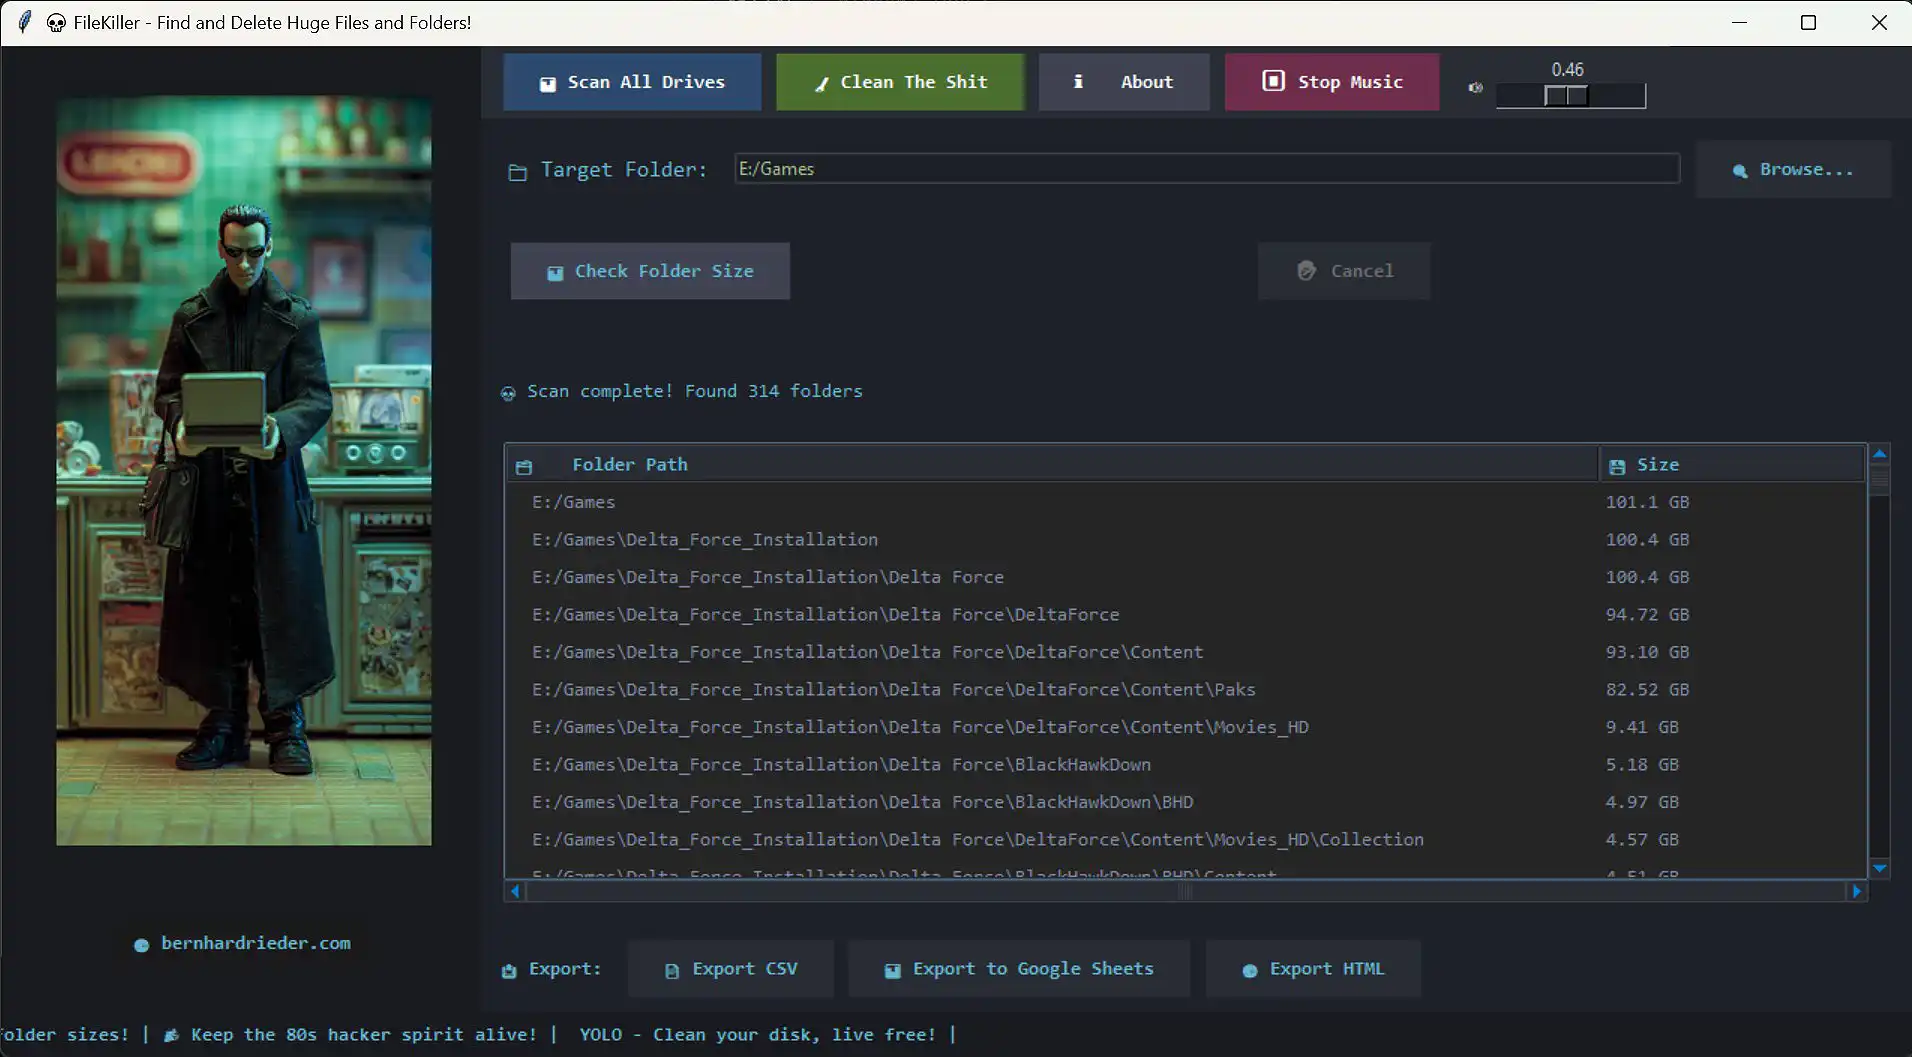Click the horizontal scroll-right arrow

coord(1856,891)
